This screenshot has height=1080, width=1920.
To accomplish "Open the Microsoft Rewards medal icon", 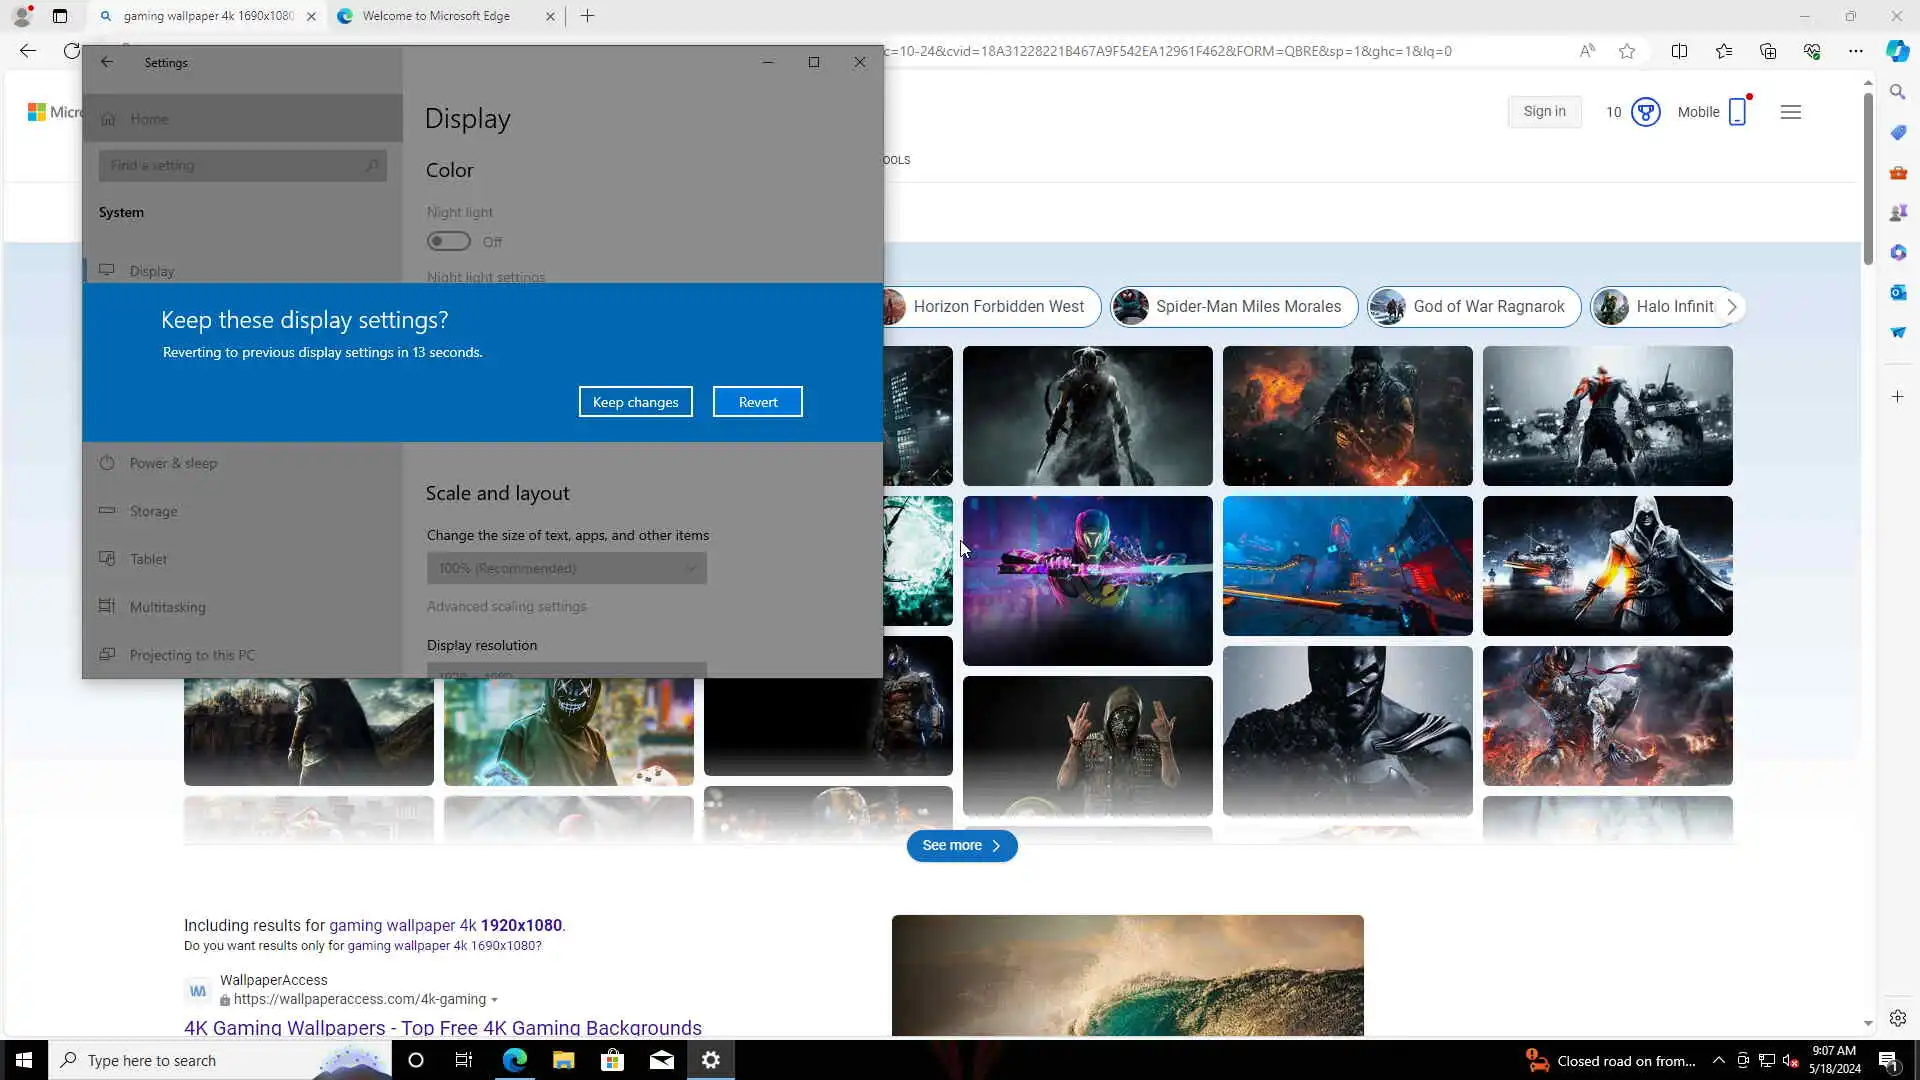I will tap(1645, 112).
